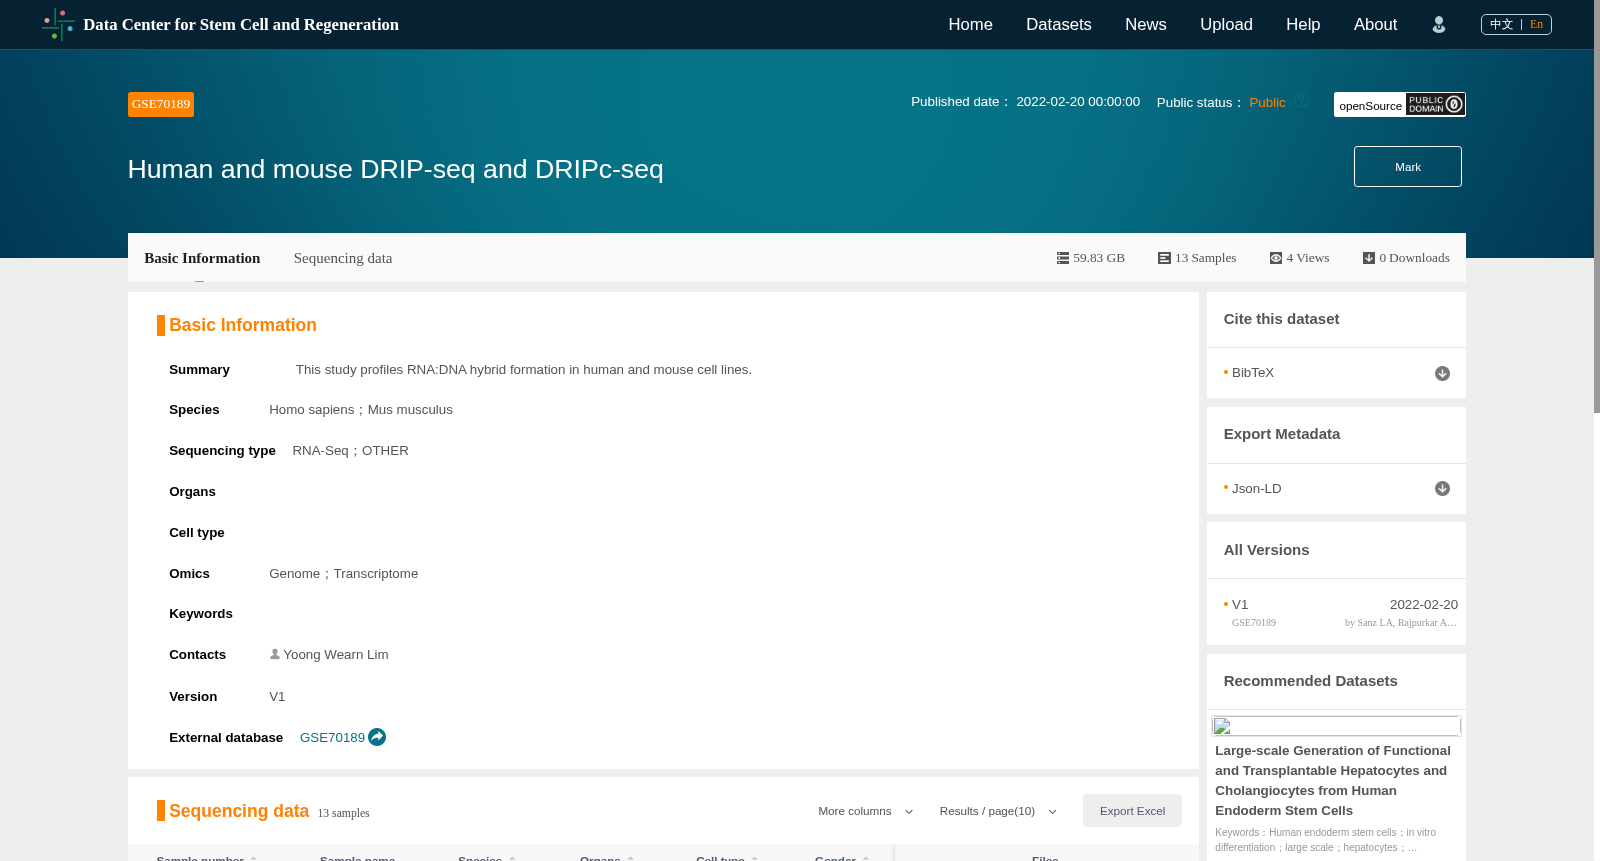Select the Basic Information tab
1600x861 pixels.
[x=202, y=258]
